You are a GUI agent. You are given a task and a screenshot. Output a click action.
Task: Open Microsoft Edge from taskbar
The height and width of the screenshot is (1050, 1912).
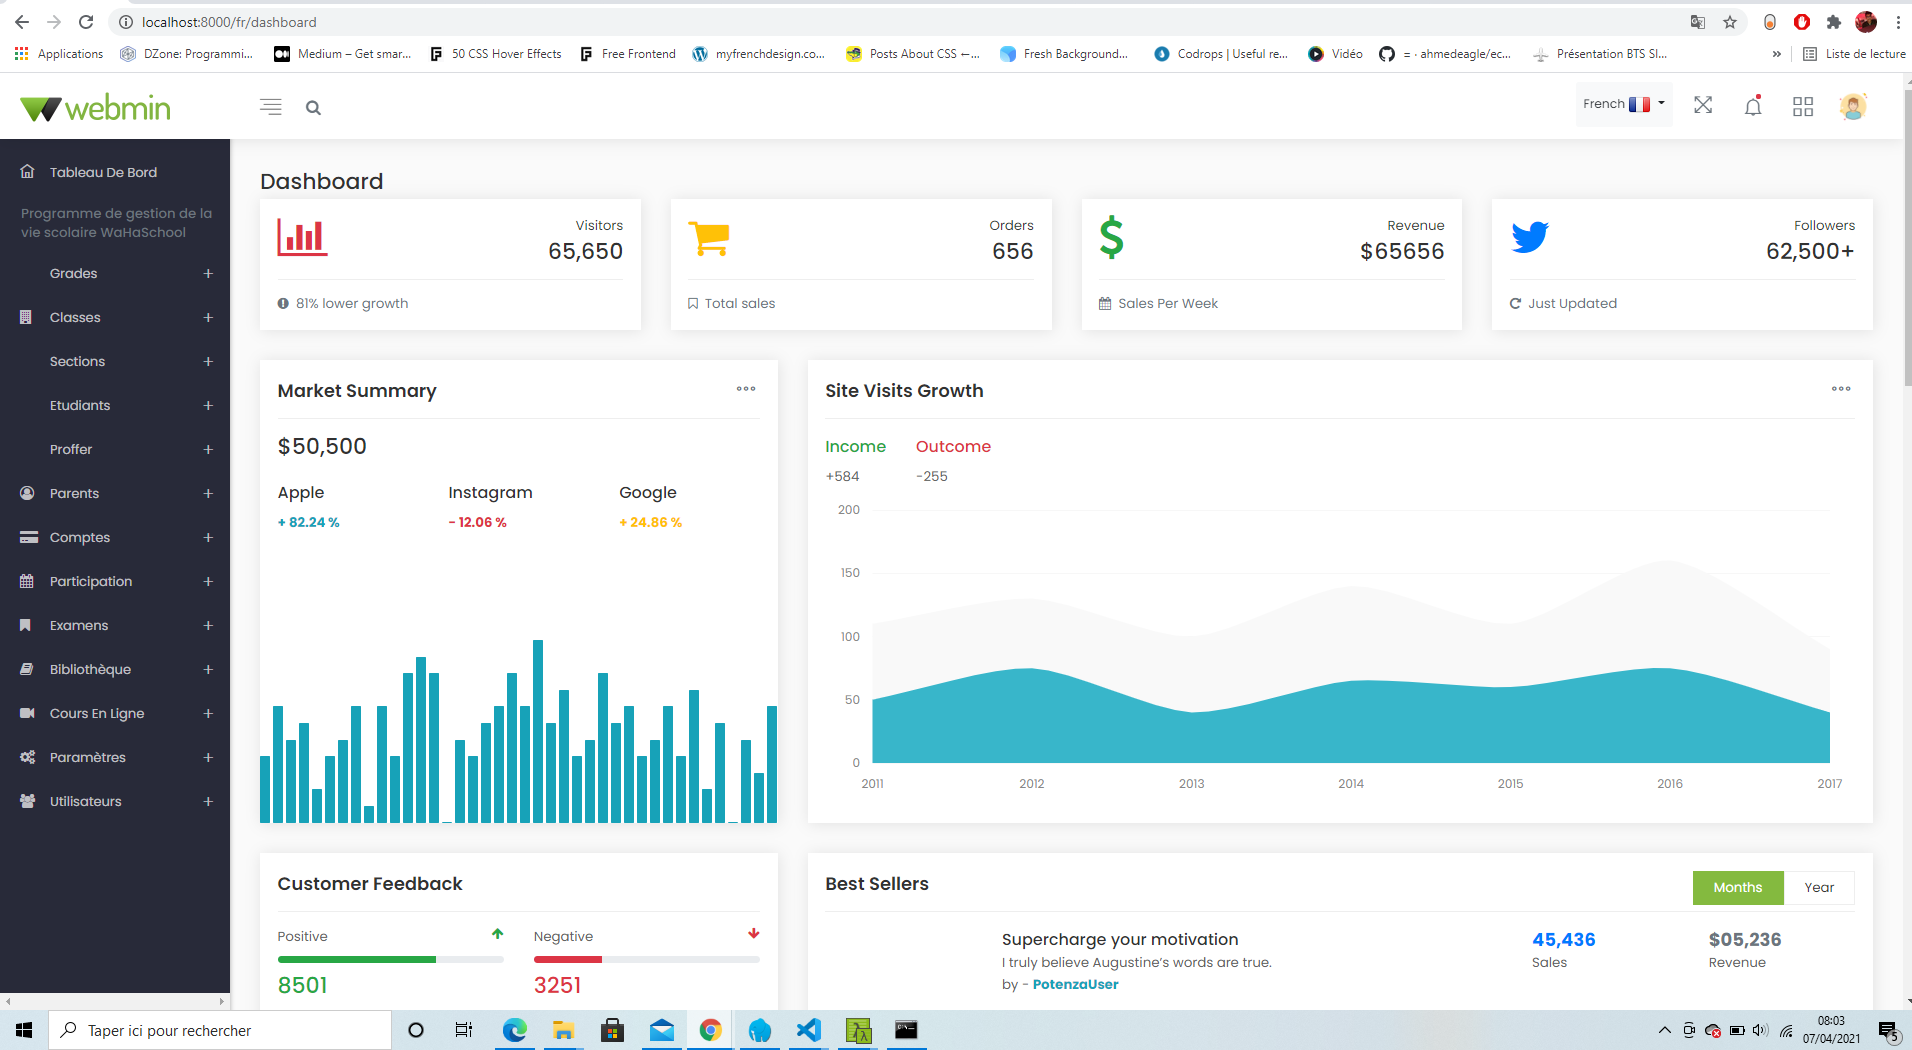pos(515,1030)
